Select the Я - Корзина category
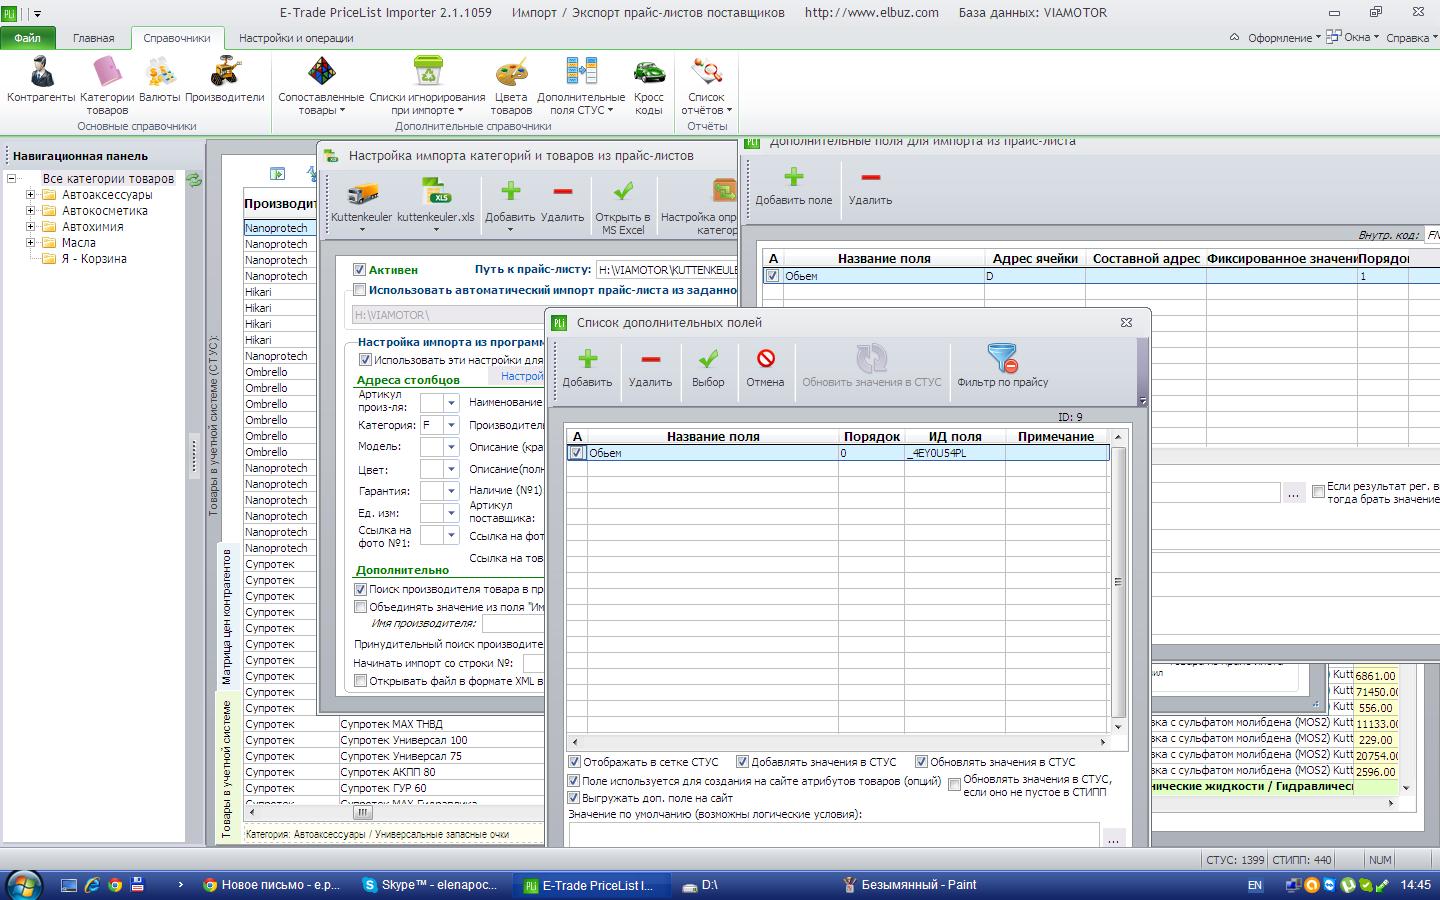 pyautogui.click(x=94, y=259)
